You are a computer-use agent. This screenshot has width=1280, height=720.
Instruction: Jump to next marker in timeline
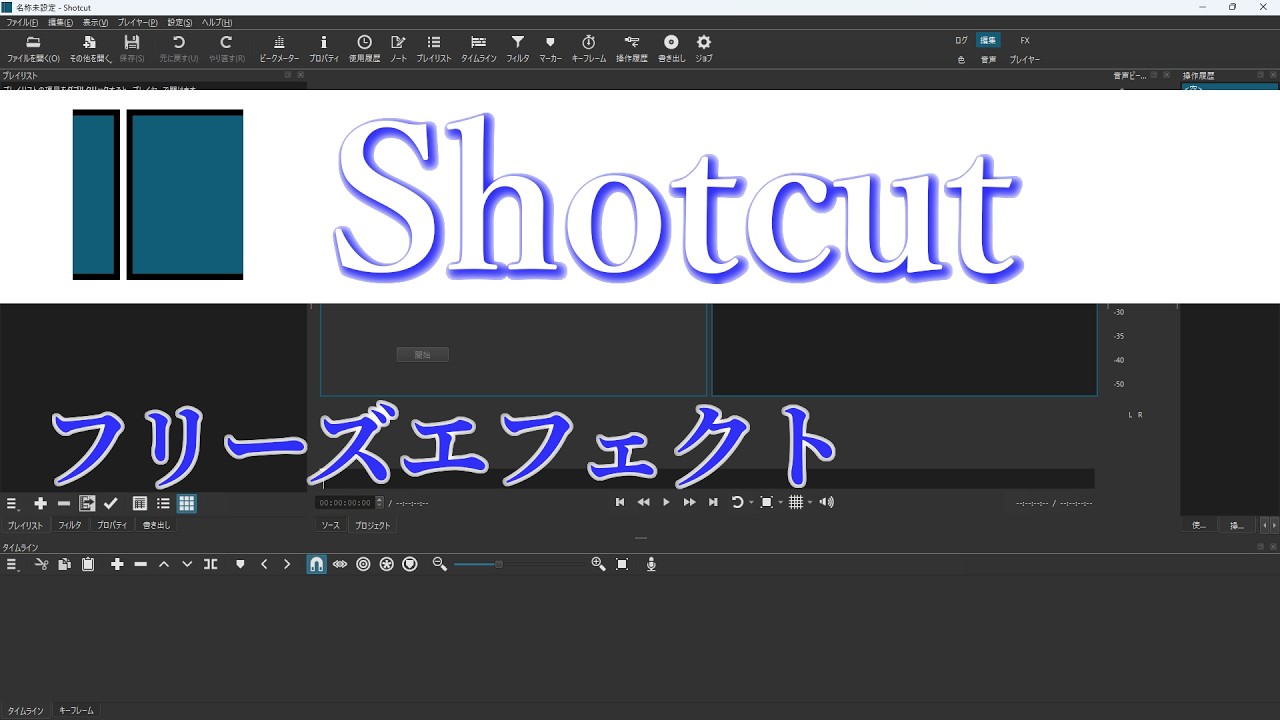[287, 564]
